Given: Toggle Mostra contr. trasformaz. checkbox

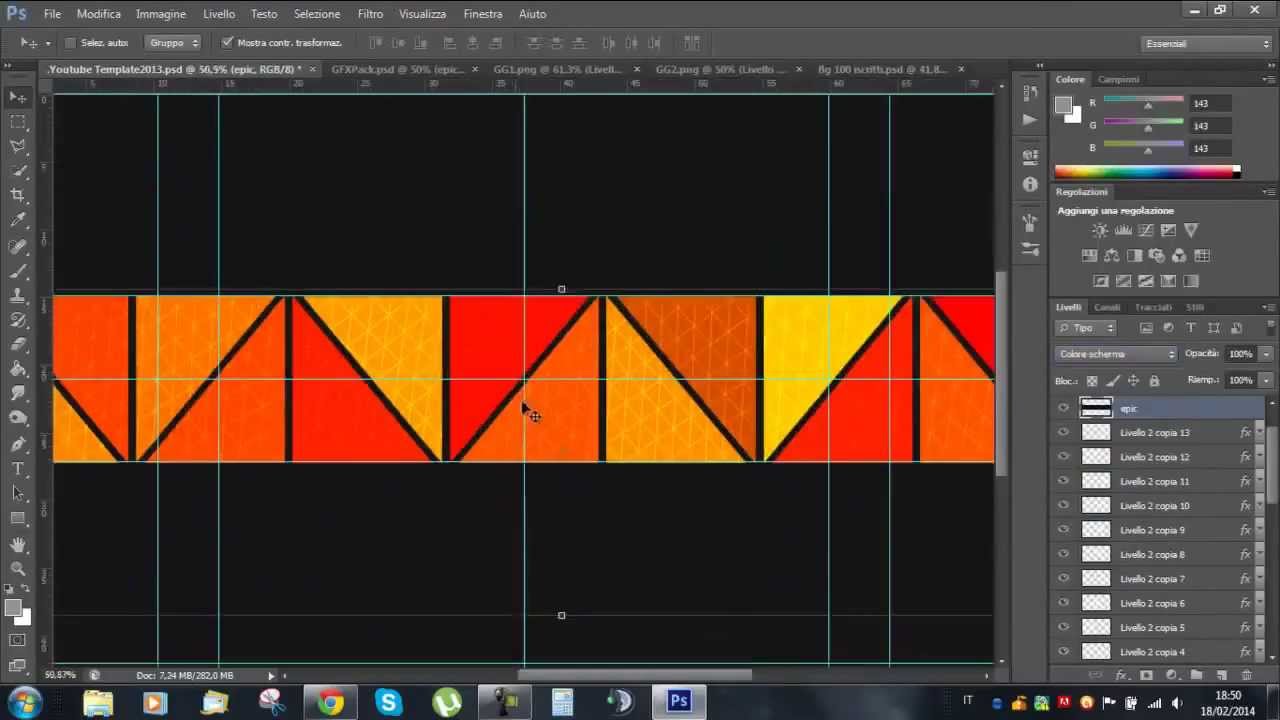Looking at the screenshot, I should (x=227, y=43).
